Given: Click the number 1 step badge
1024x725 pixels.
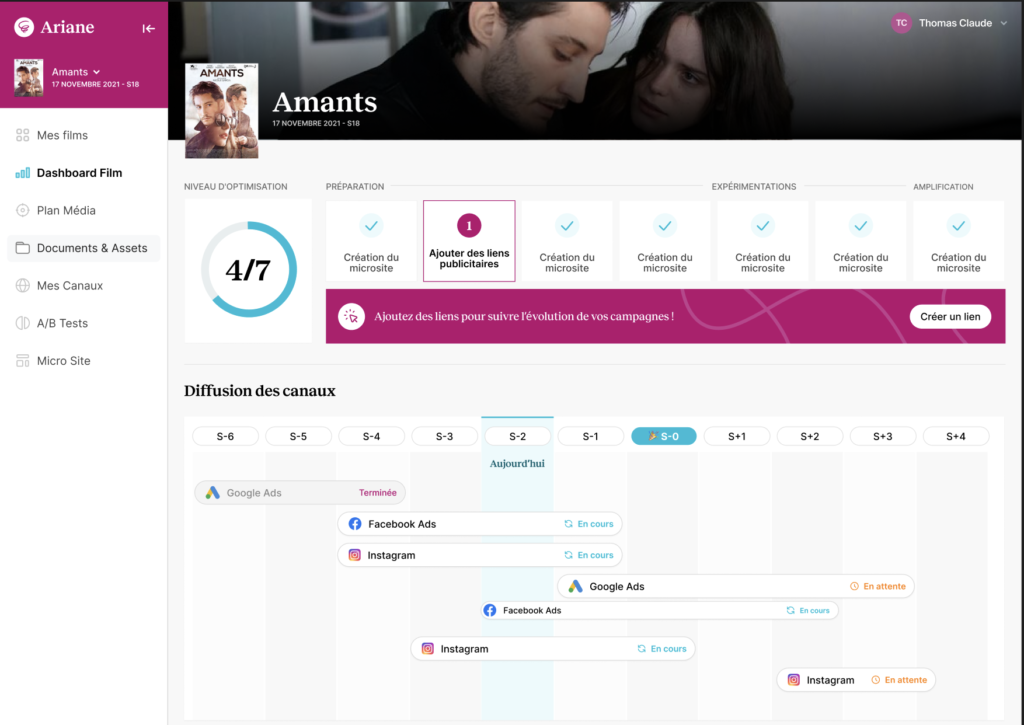Looking at the screenshot, I should point(469,225).
